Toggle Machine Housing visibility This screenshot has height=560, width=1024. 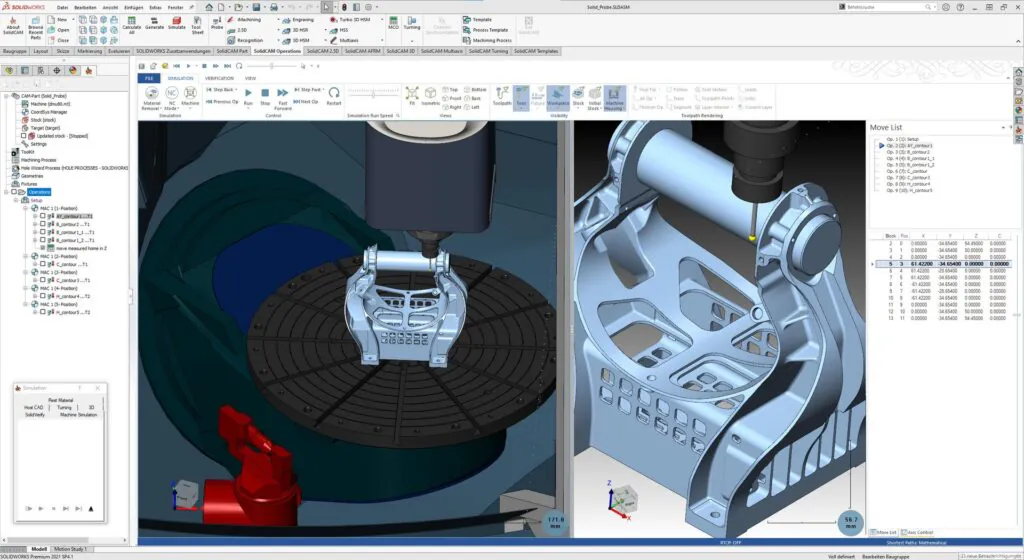click(x=615, y=95)
